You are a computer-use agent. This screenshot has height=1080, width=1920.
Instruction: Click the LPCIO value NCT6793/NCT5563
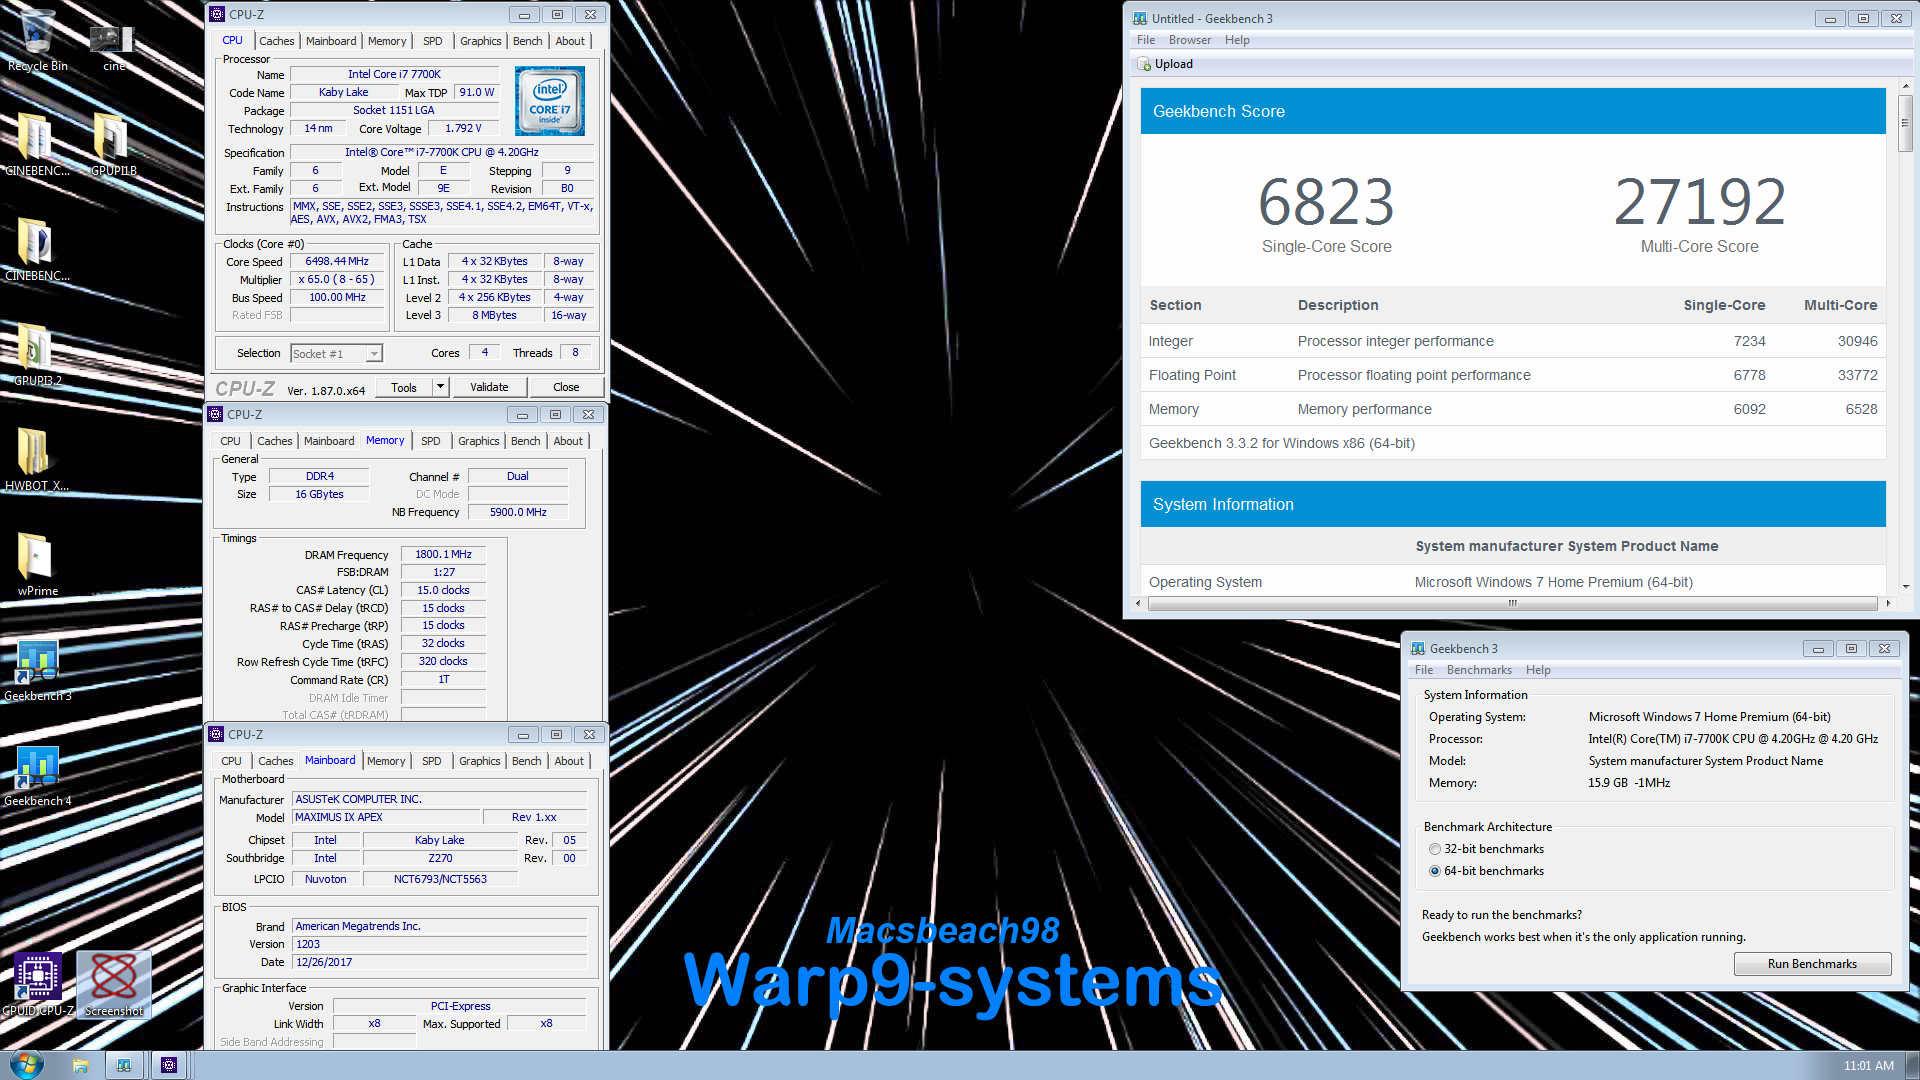(440, 879)
